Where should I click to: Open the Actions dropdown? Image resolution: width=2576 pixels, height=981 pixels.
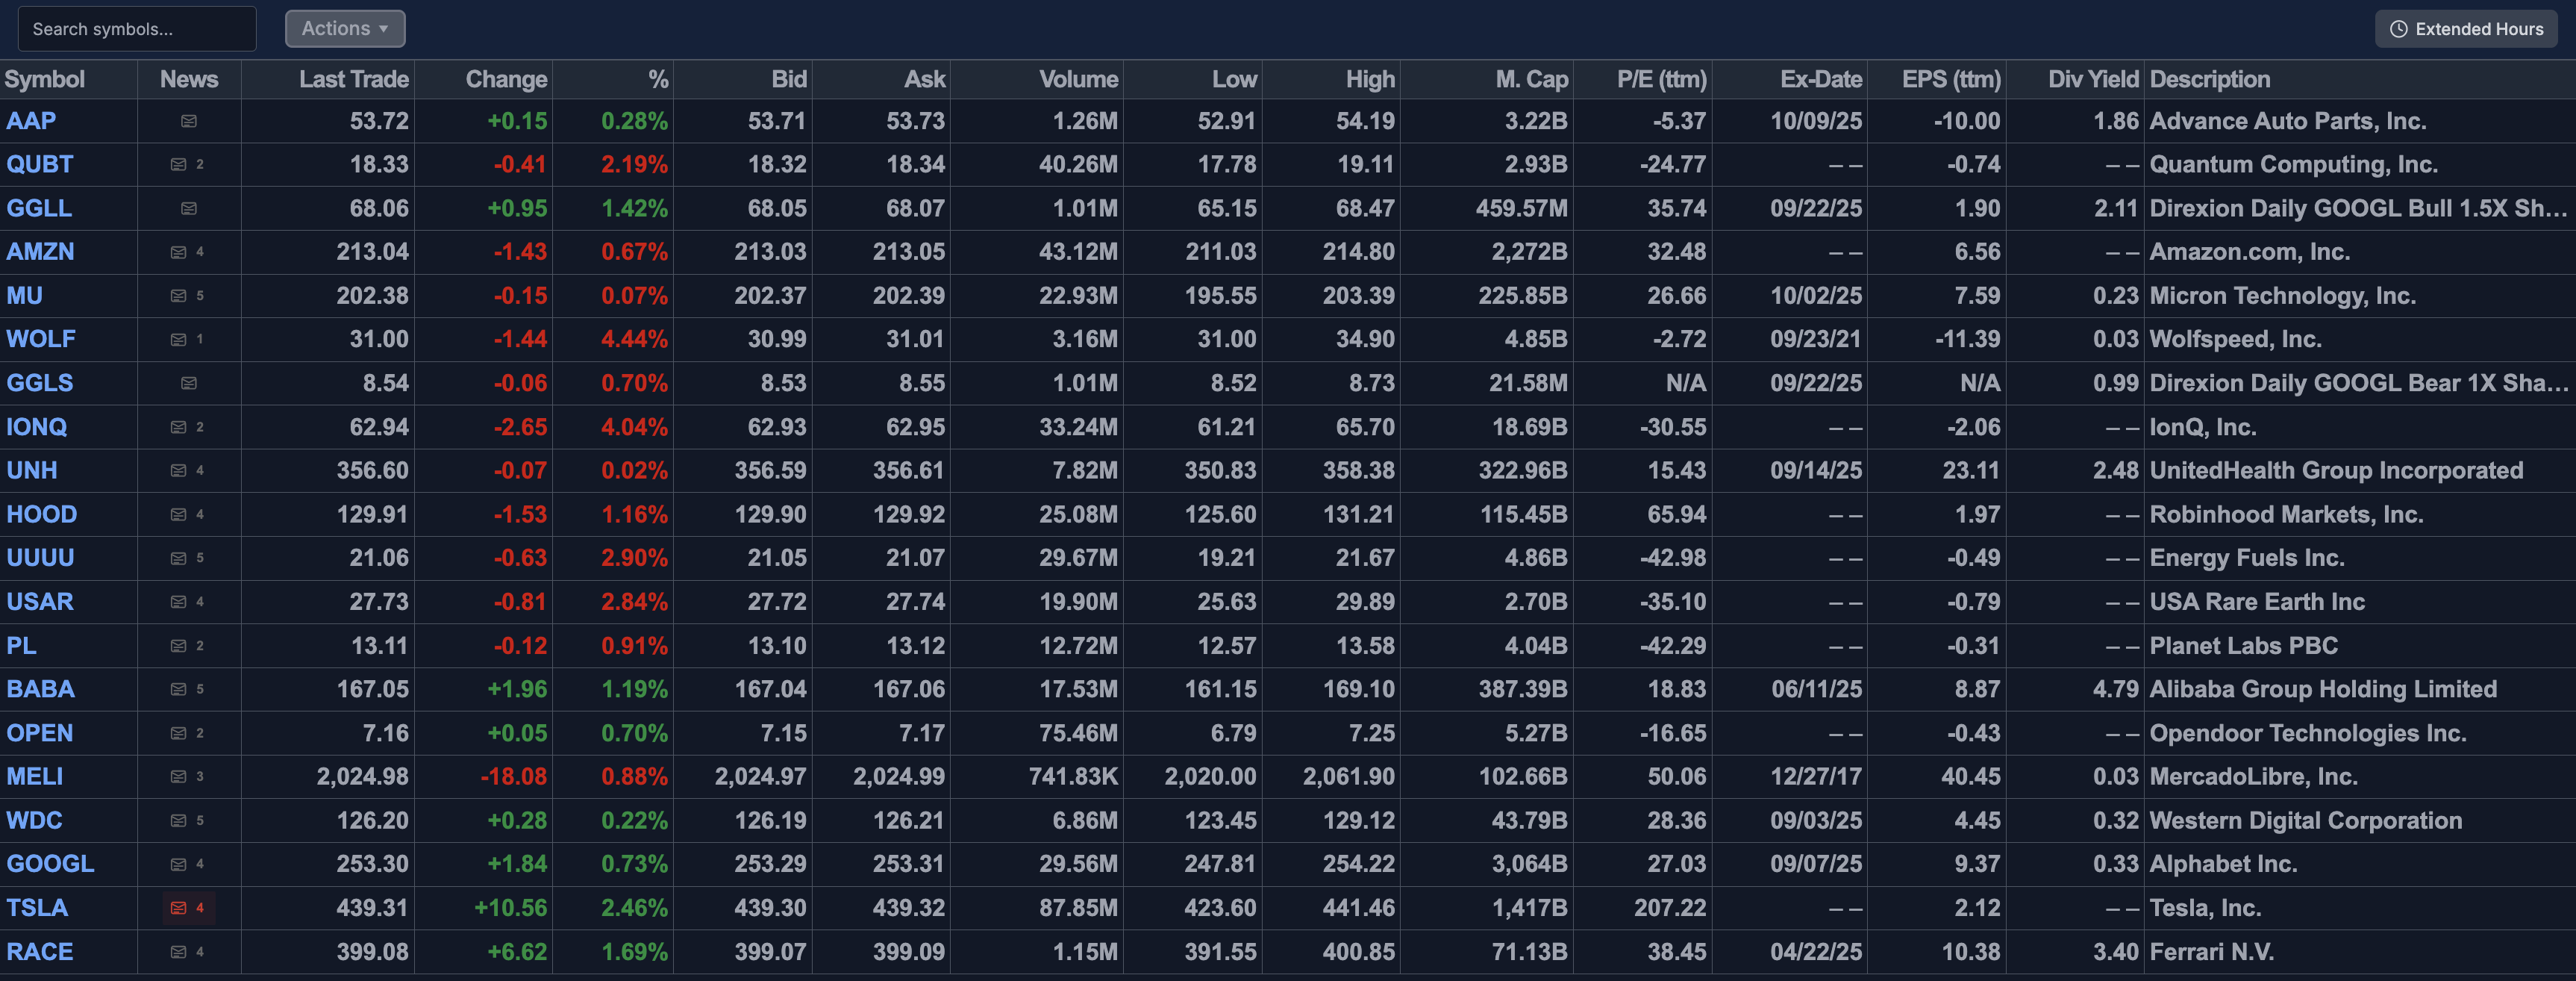tap(345, 29)
